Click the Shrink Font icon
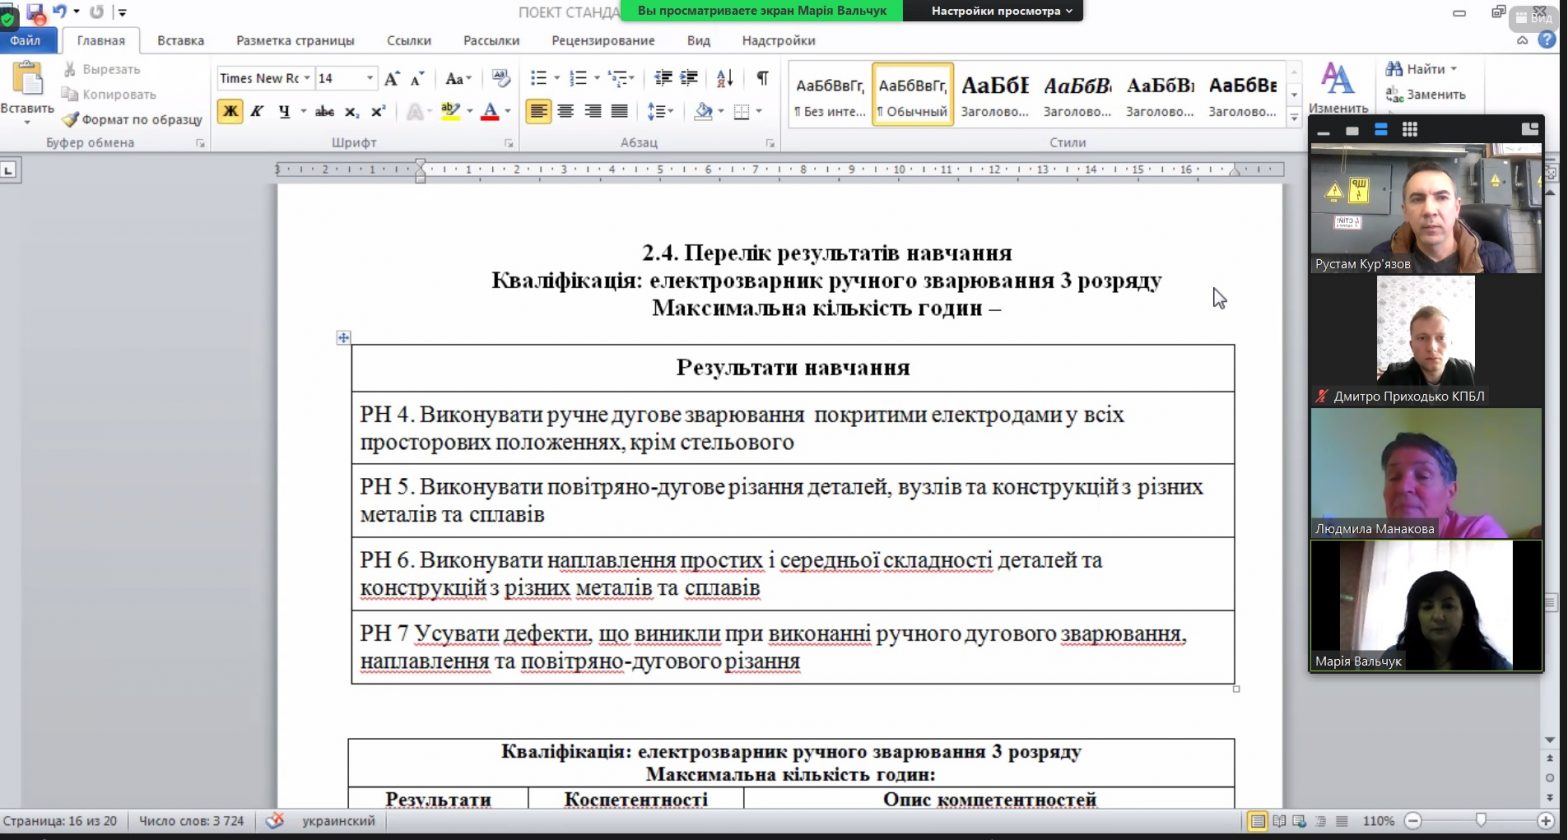 (417, 78)
